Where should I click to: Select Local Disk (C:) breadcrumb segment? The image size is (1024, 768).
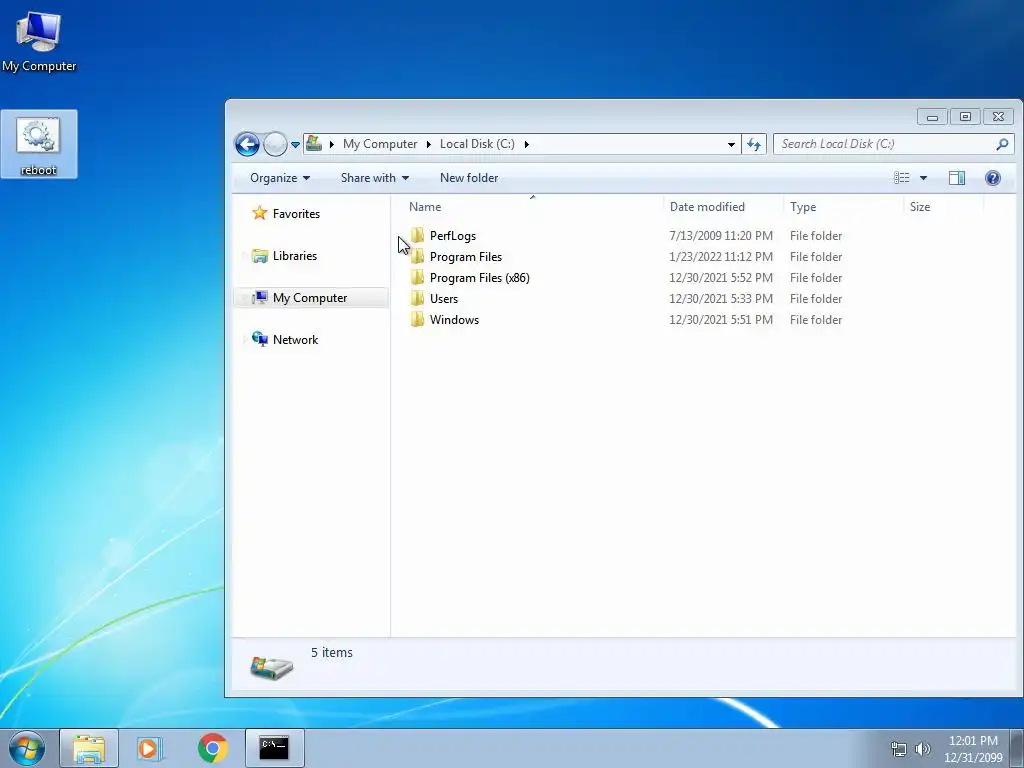coord(477,144)
